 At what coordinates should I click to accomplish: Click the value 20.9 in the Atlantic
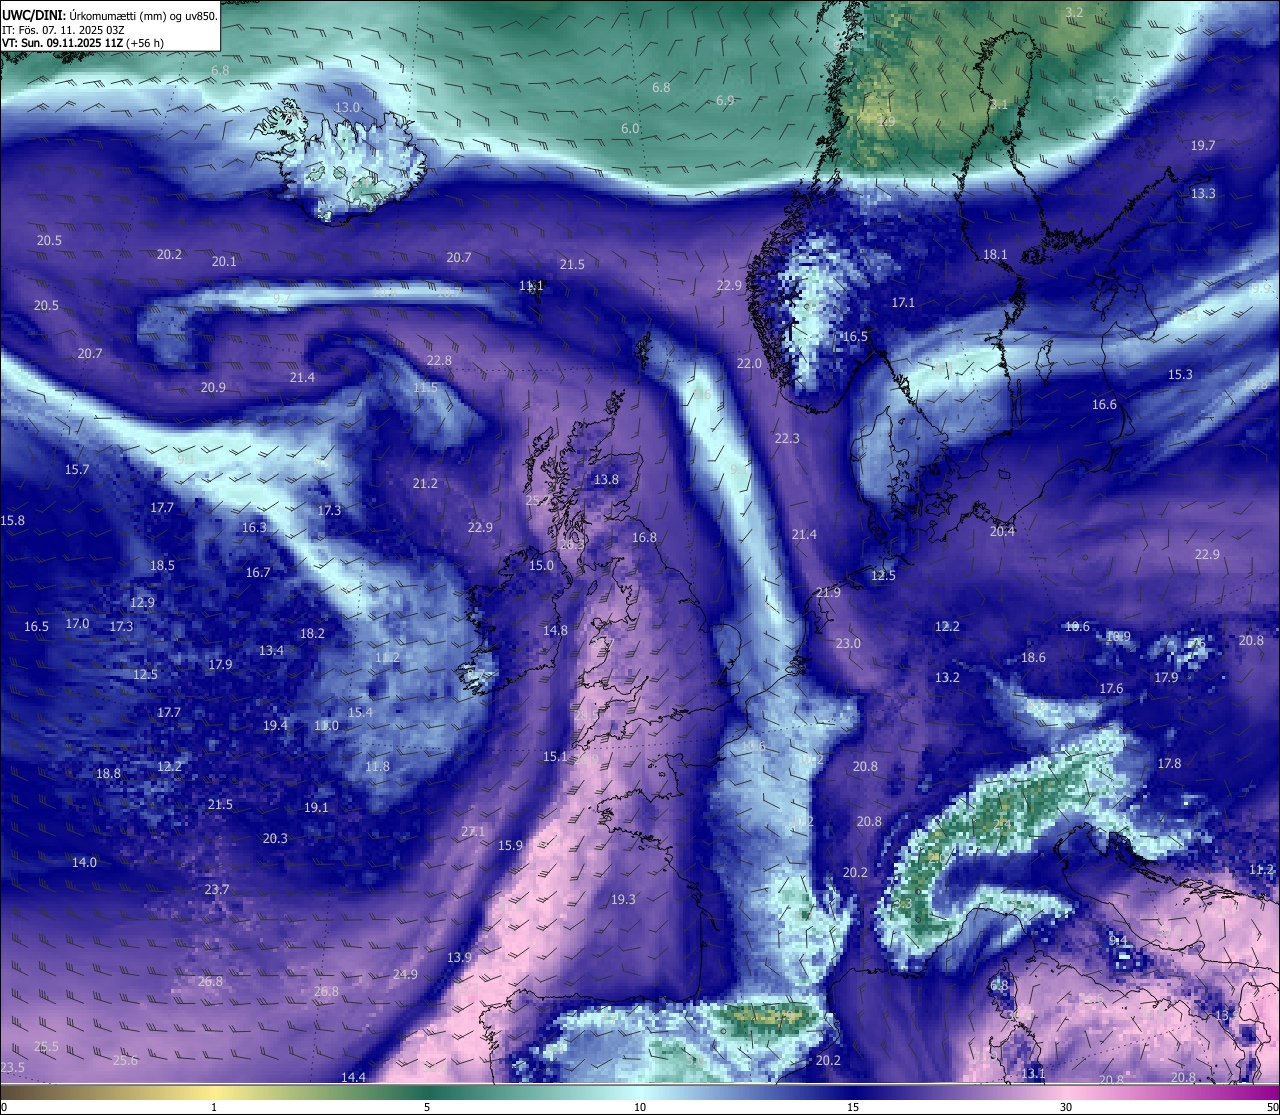click(x=213, y=387)
